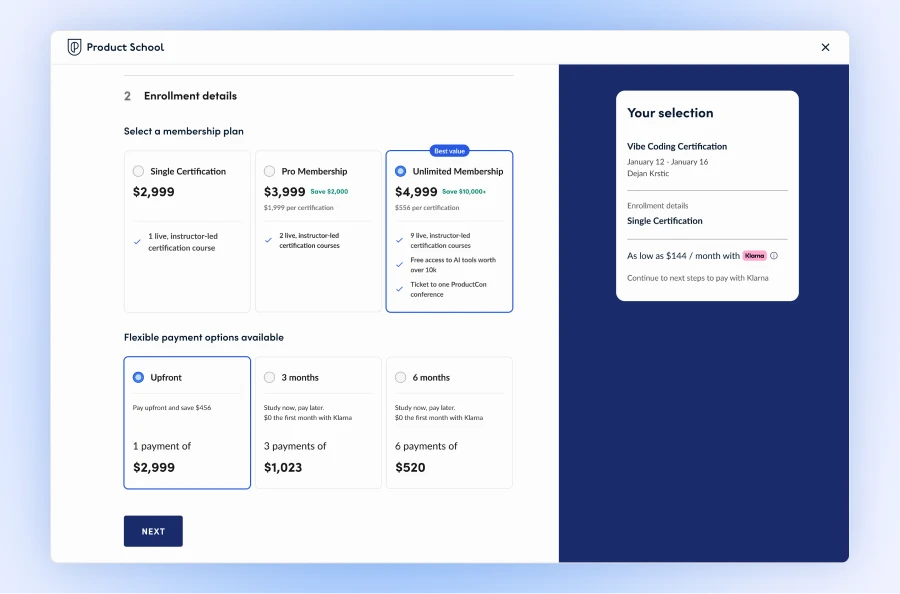Choose the Upfront payment radio button
This screenshot has width=900, height=594.
(x=138, y=377)
